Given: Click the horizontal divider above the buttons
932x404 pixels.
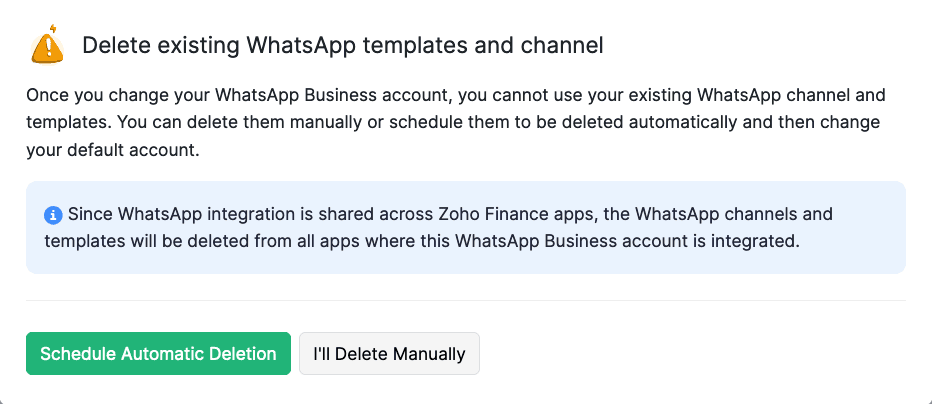Looking at the screenshot, I should pos(465,300).
